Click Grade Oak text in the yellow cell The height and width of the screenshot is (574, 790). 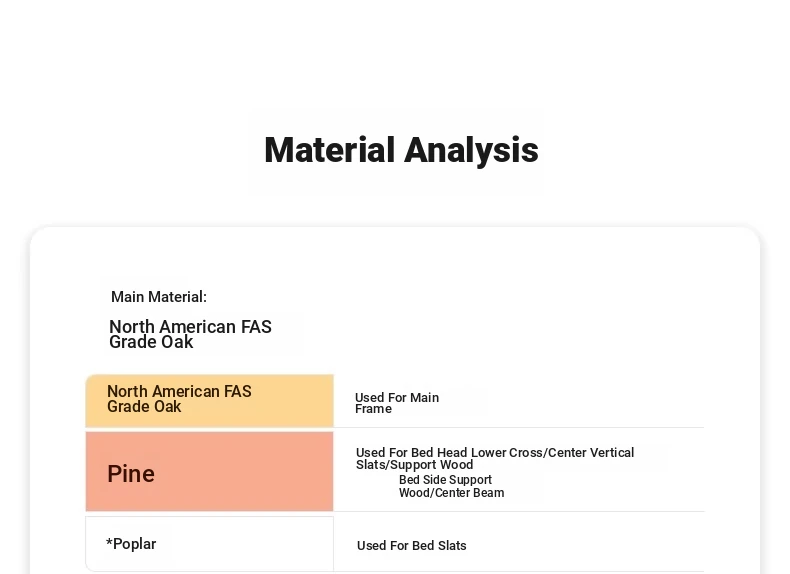(144, 407)
